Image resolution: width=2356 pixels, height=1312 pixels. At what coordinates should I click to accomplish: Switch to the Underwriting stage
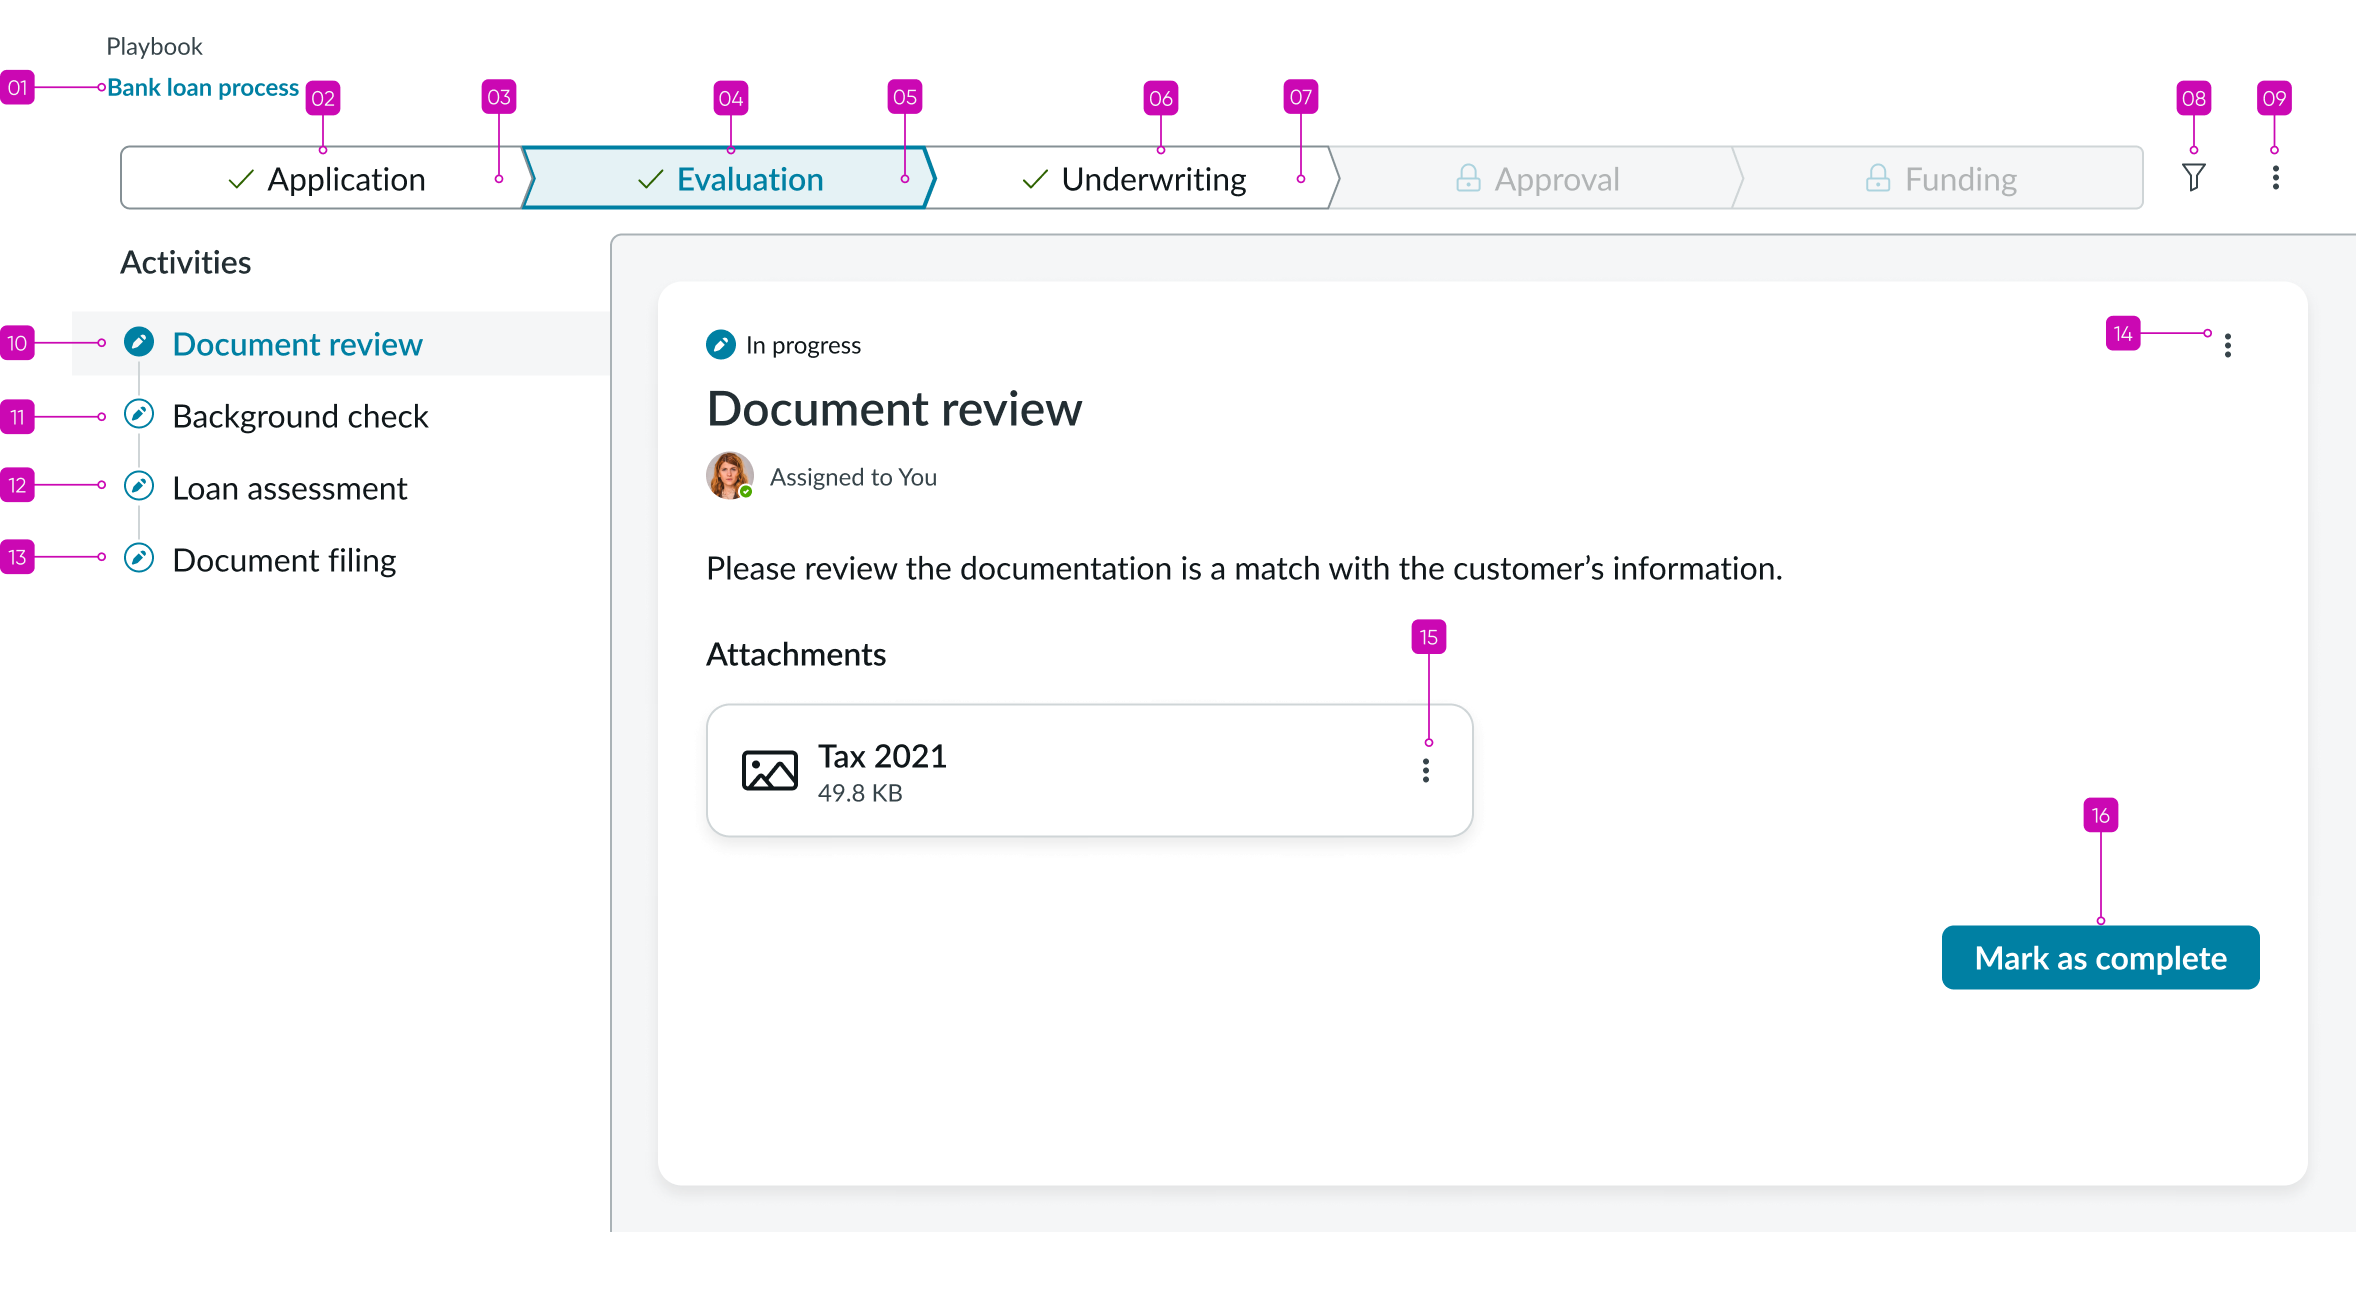point(1135,179)
